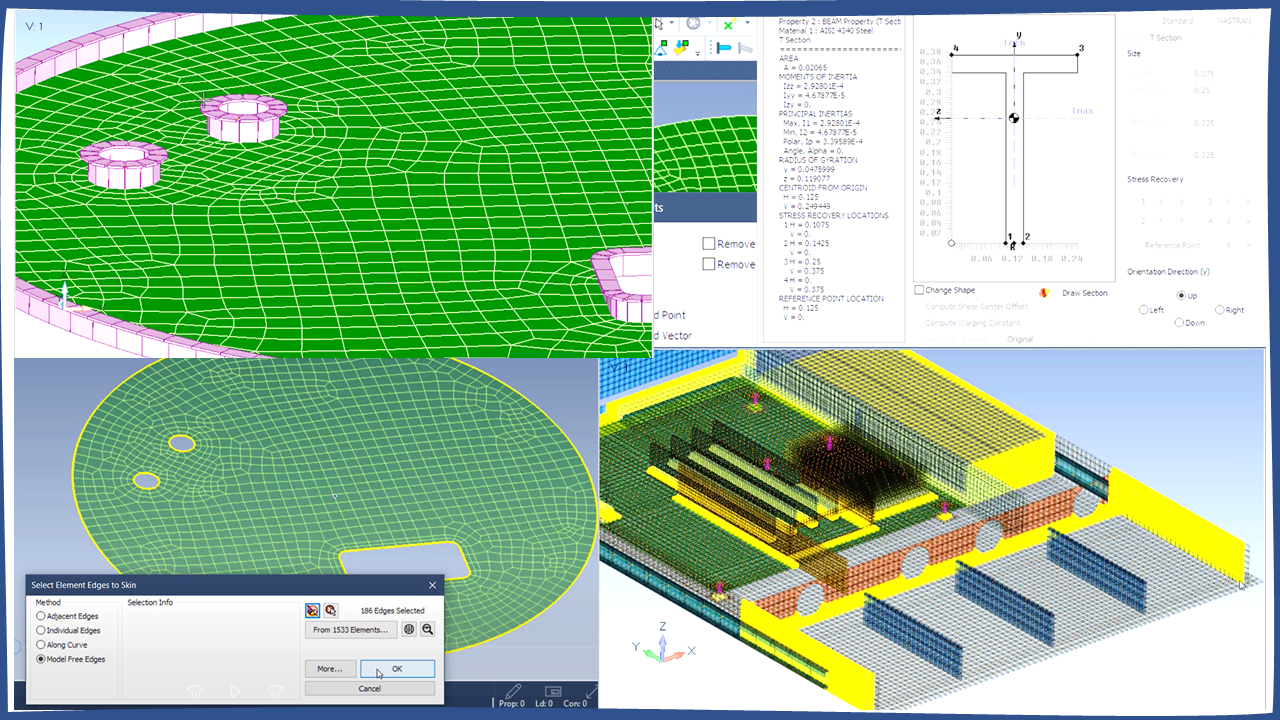1280x720 pixels.
Task: Close the Select Element Edges to Skin dialog
Action: [432, 585]
